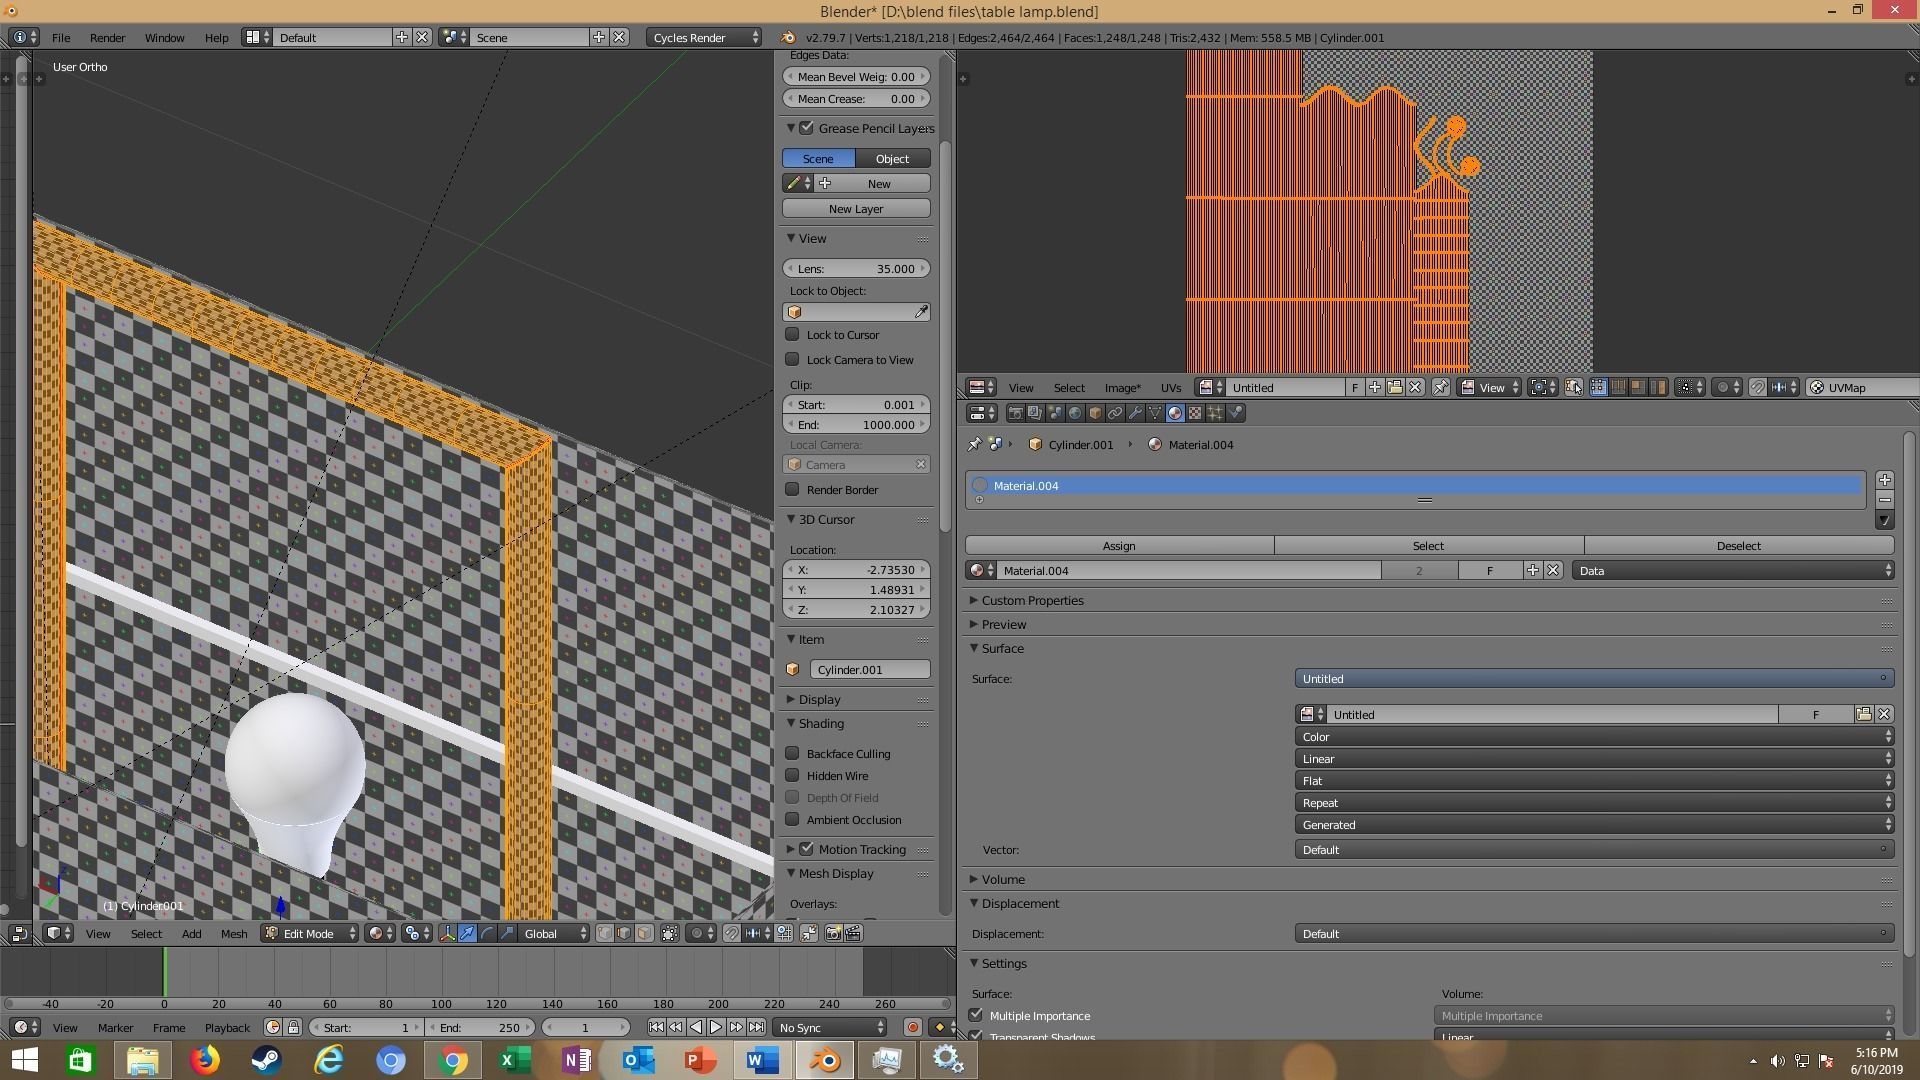1920x1080 pixels.
Task: Open the Cycles Render engine dropdown
Action: (x=704, y=38)
